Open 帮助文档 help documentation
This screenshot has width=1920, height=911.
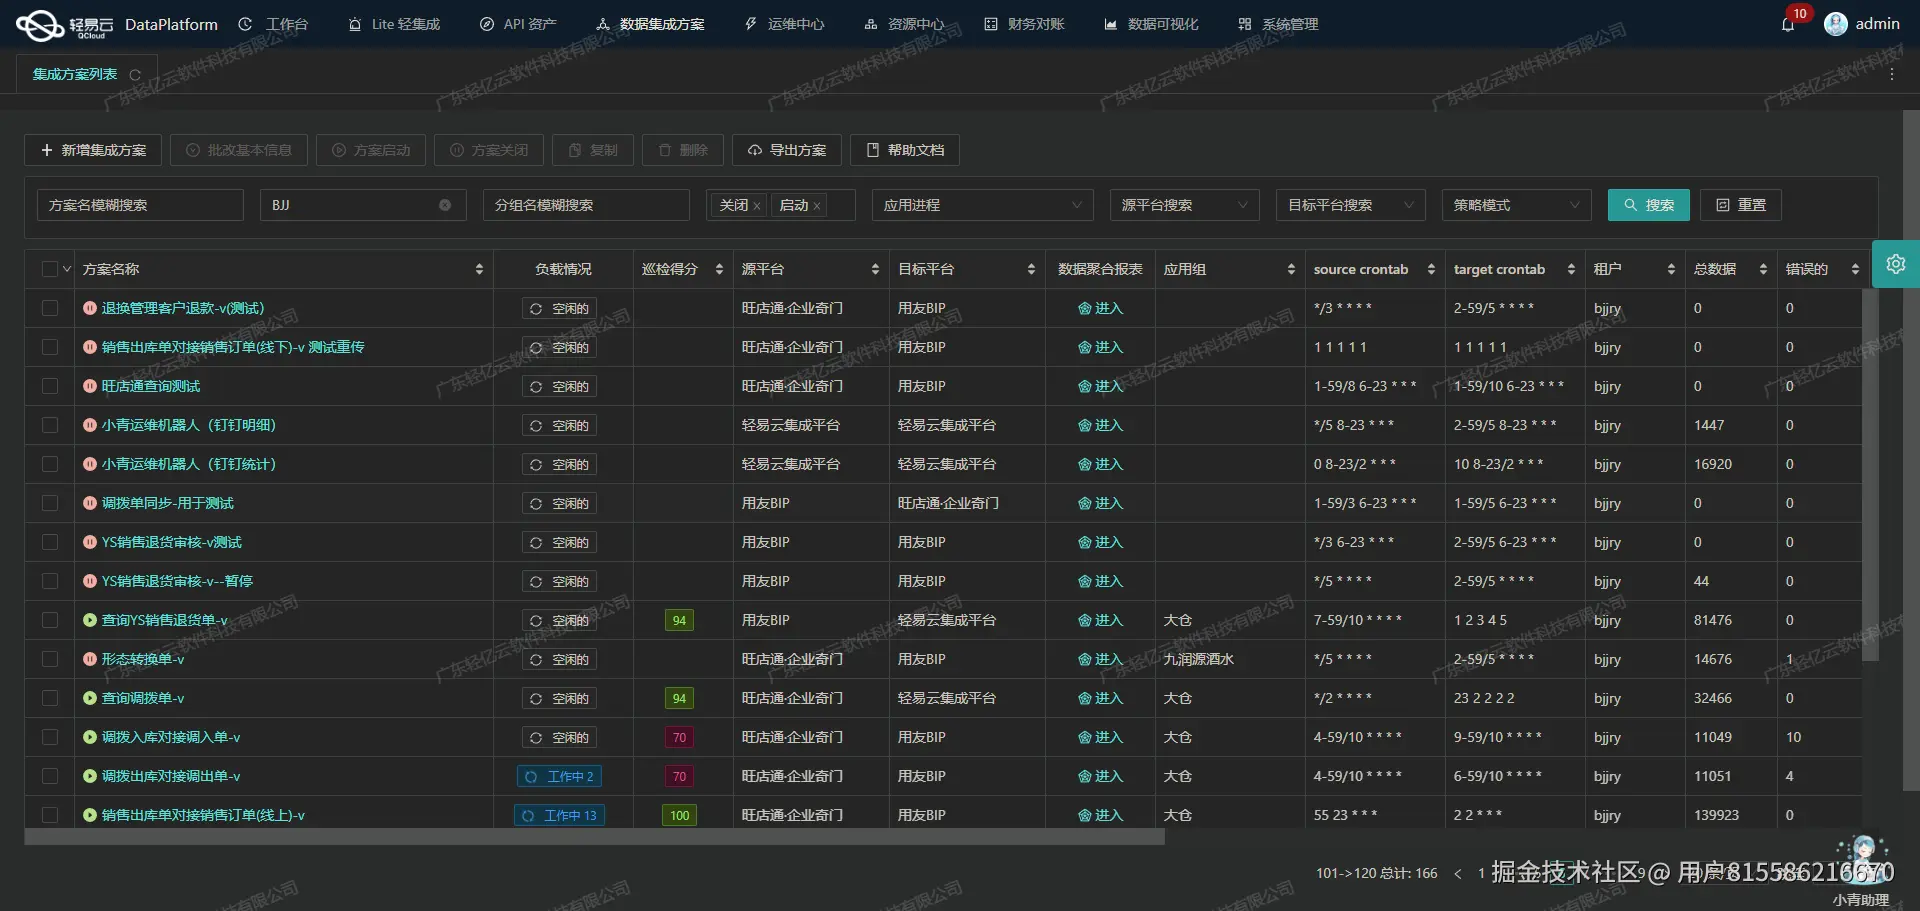click(903, 150)
